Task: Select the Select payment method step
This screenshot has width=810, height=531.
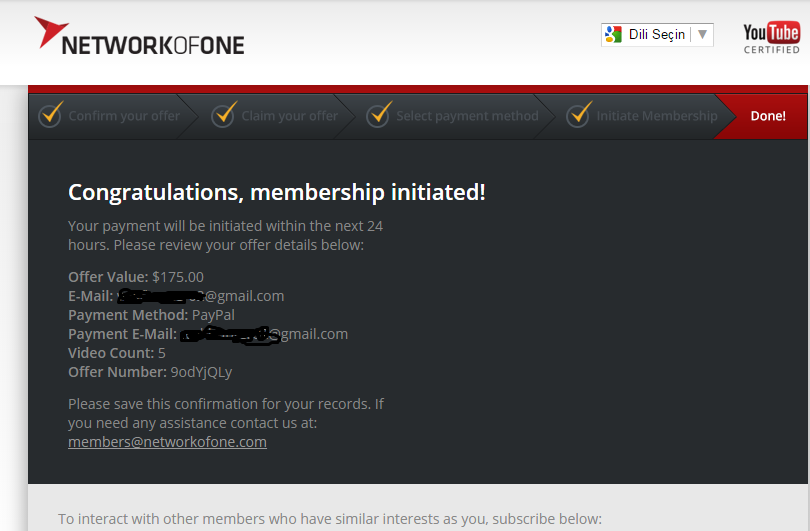Action: click(467, 116)
